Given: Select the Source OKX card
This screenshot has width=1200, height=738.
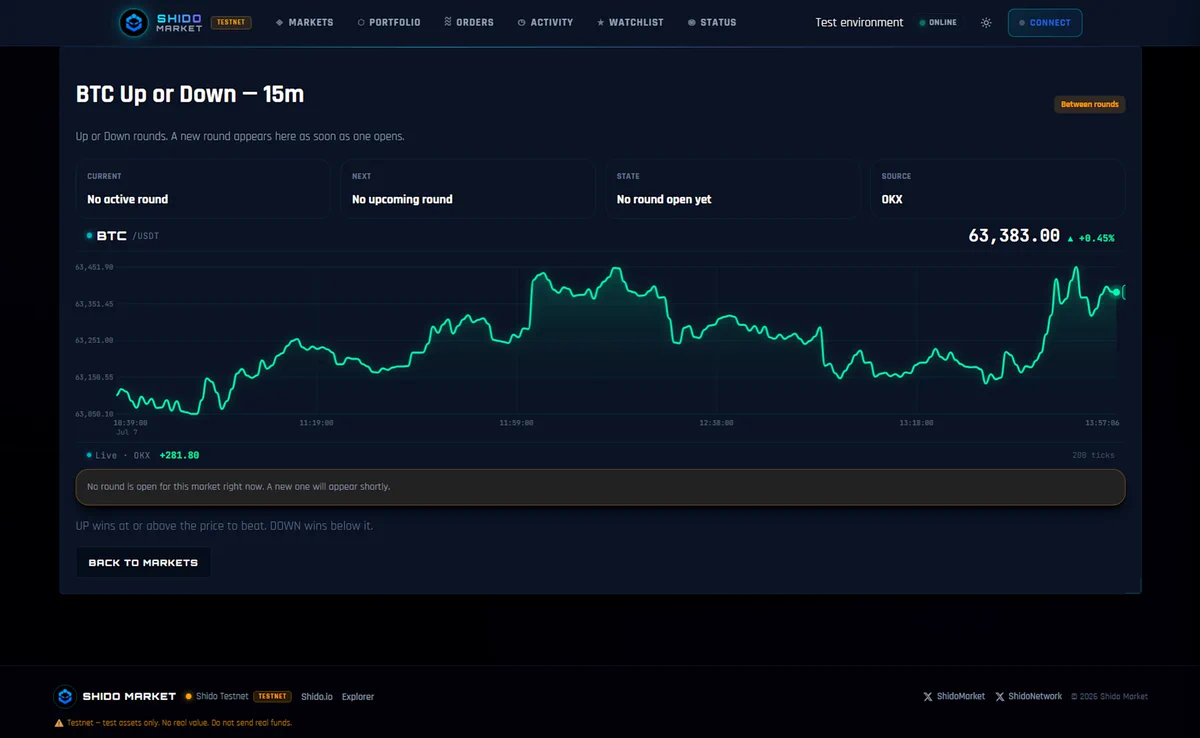Looking at the screenshot, I should coord(998,188).
